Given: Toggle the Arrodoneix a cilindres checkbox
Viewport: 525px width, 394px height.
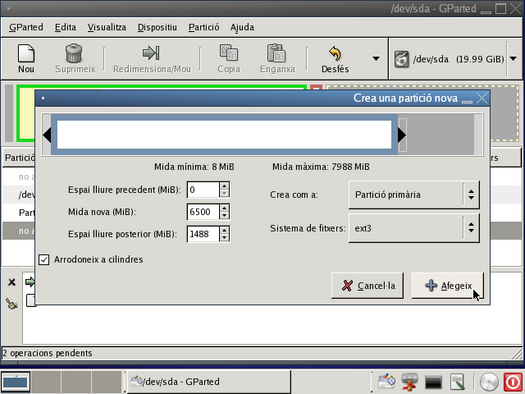Looking at the screenshot, I should click(44, 259).
